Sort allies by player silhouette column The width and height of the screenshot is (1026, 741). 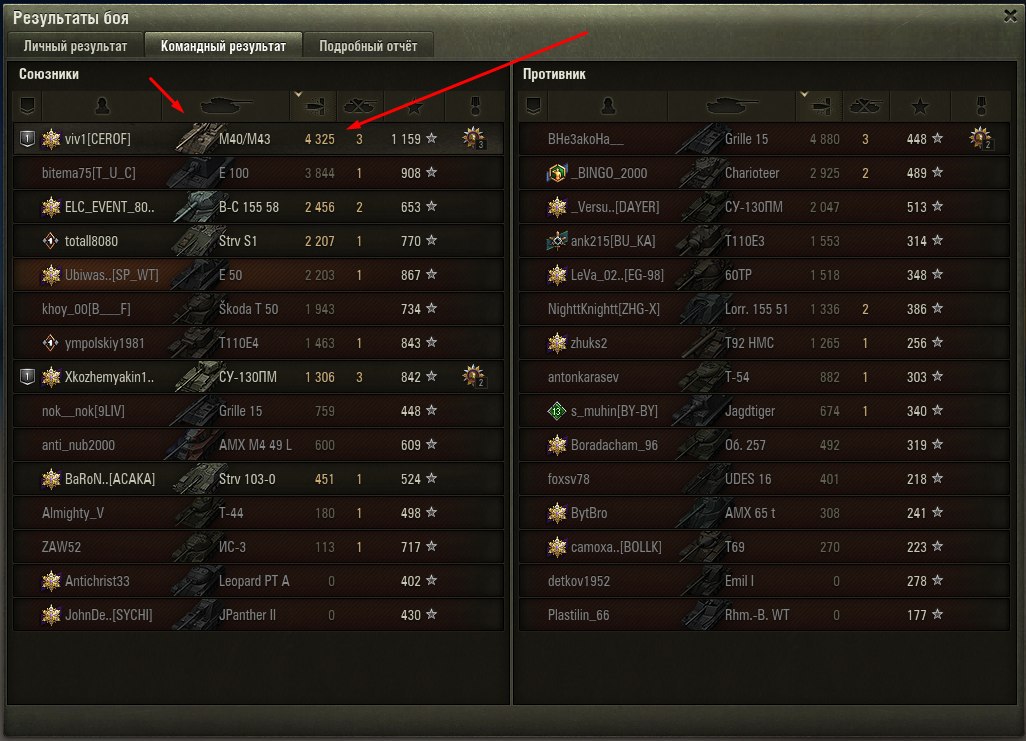[103, 106]
